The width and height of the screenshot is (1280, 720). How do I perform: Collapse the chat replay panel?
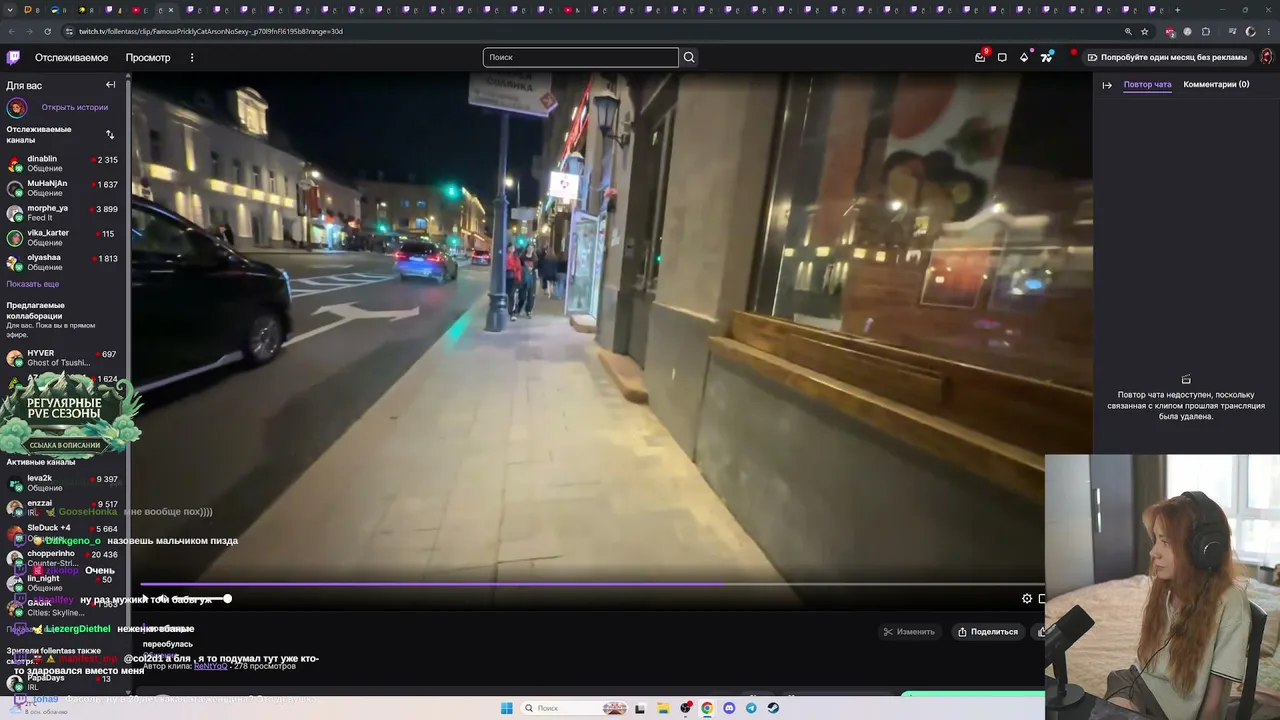(1107, 85)
